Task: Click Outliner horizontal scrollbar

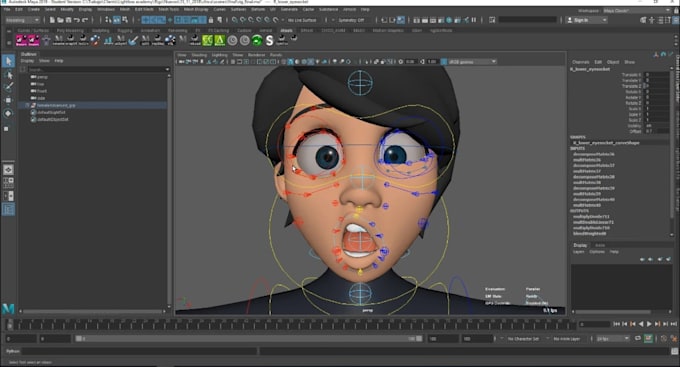Action: (x=92, y=311)
